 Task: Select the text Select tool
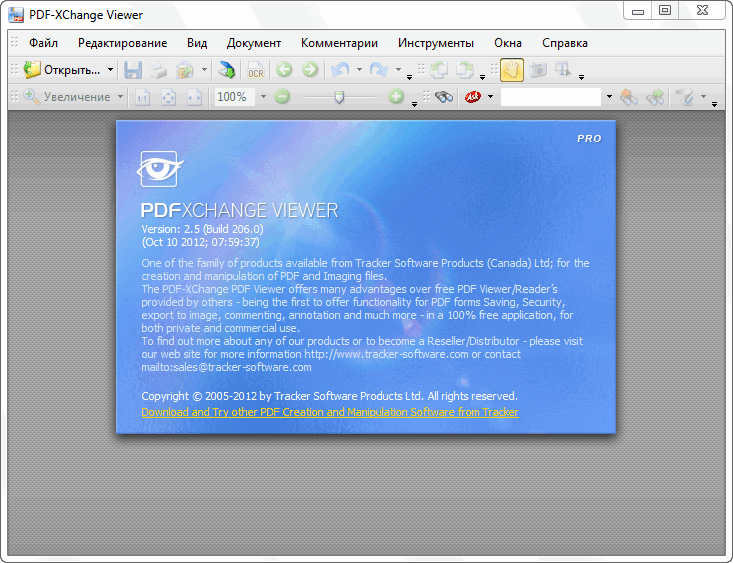click(x=563, y=70)
